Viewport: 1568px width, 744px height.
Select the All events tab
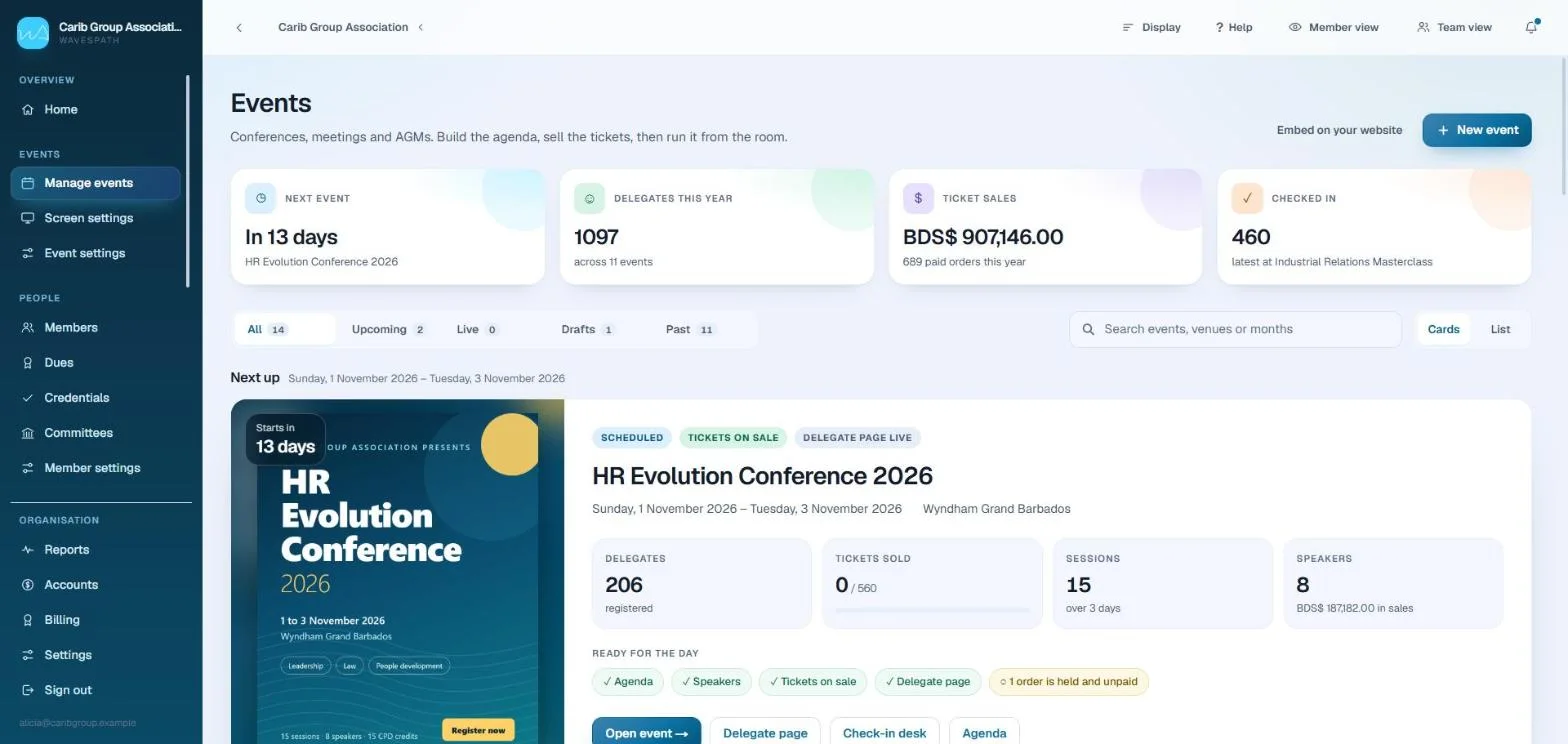tap(285, 329)
